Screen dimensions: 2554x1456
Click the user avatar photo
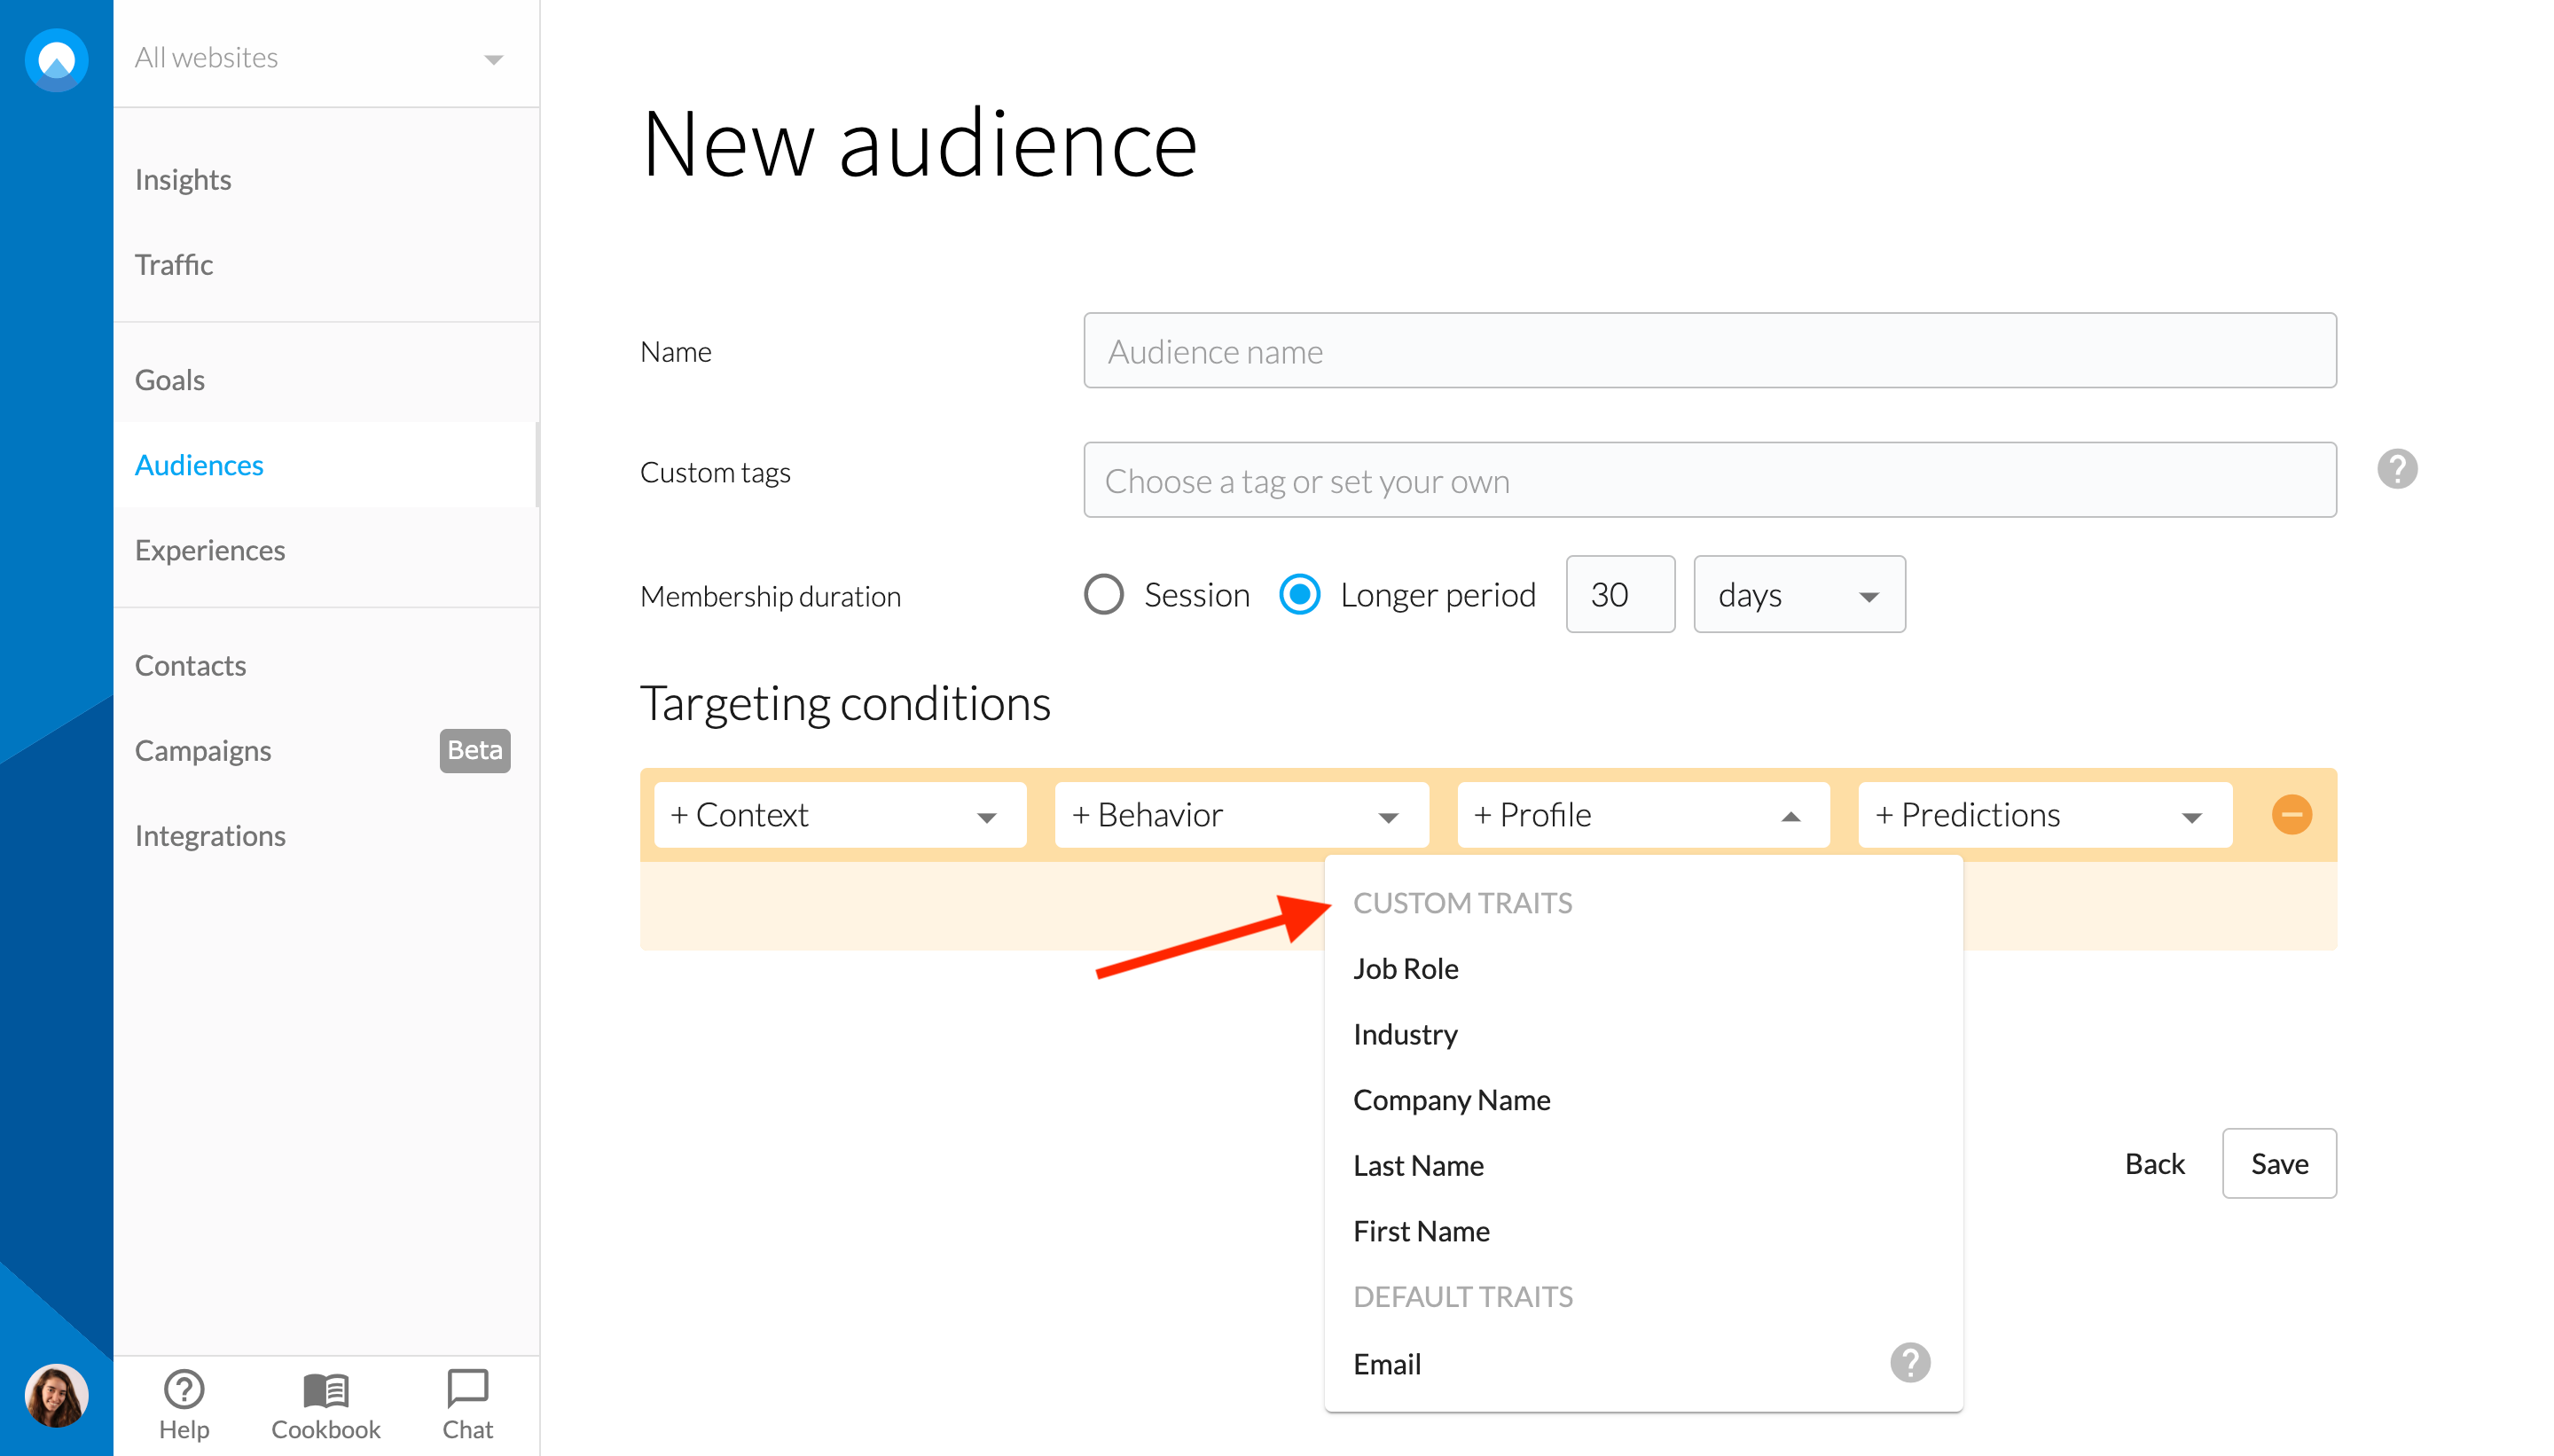click(56, 1394)
